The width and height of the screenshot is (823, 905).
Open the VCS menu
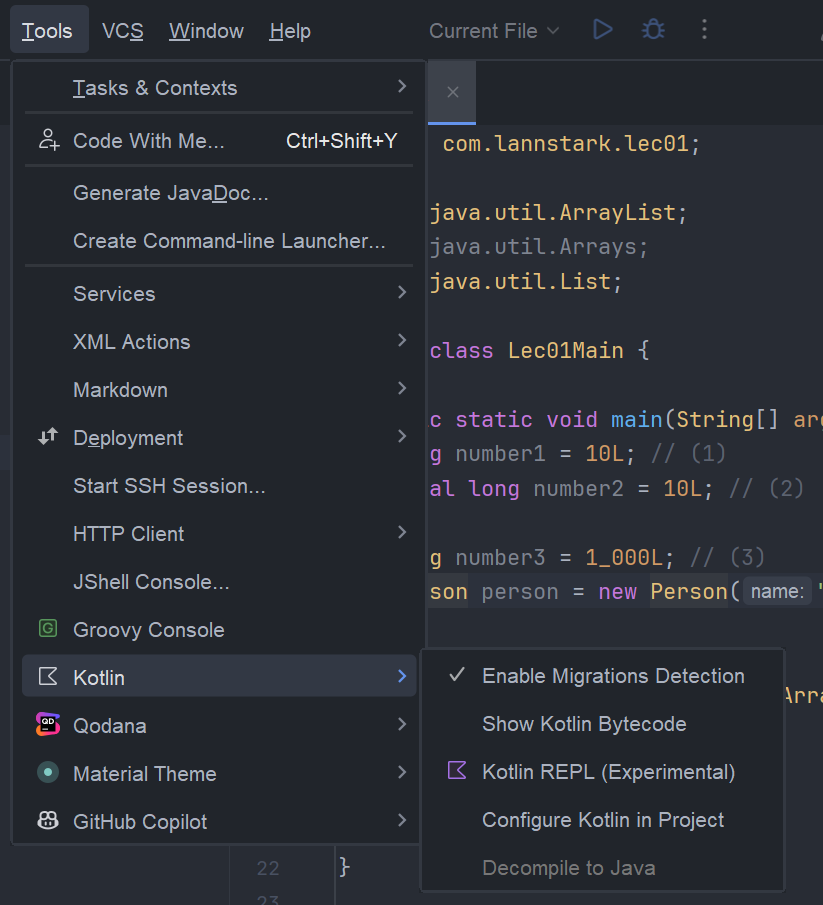coord(122,31)
